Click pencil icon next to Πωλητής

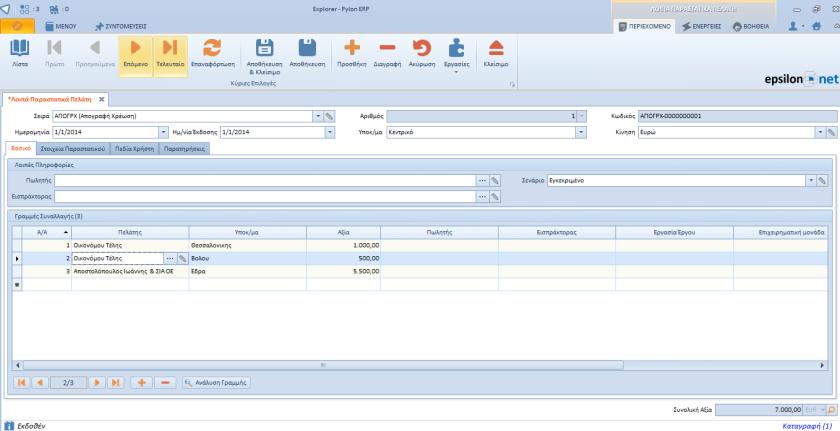point(495,181)
